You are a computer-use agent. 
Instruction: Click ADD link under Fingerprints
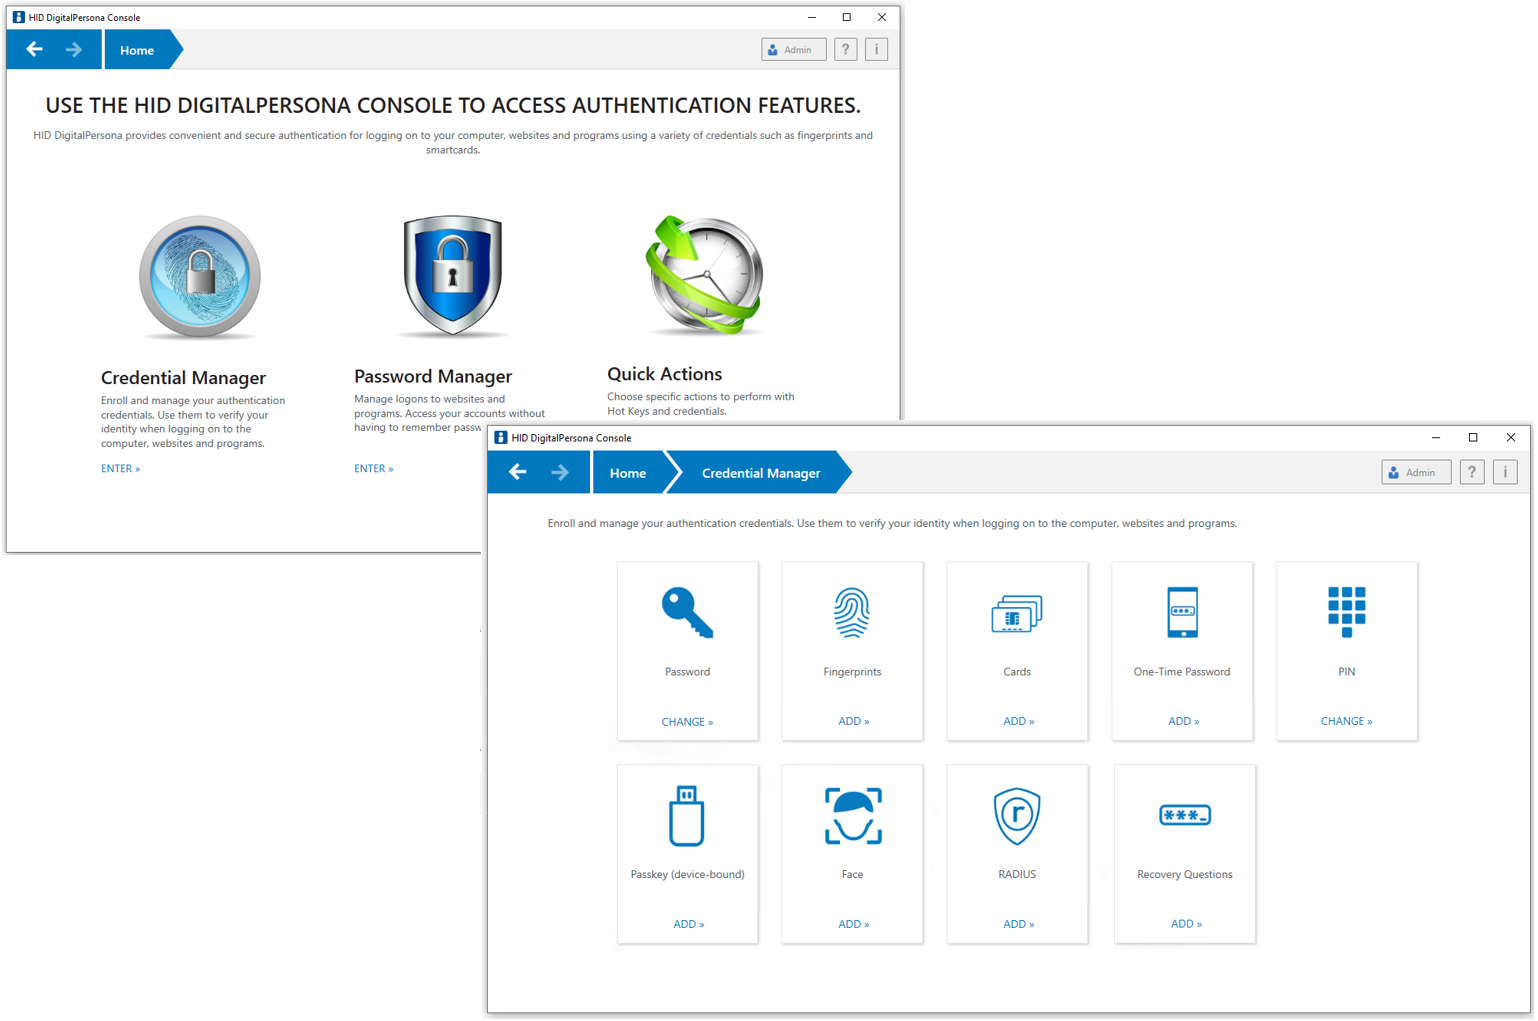coord(853,721)
